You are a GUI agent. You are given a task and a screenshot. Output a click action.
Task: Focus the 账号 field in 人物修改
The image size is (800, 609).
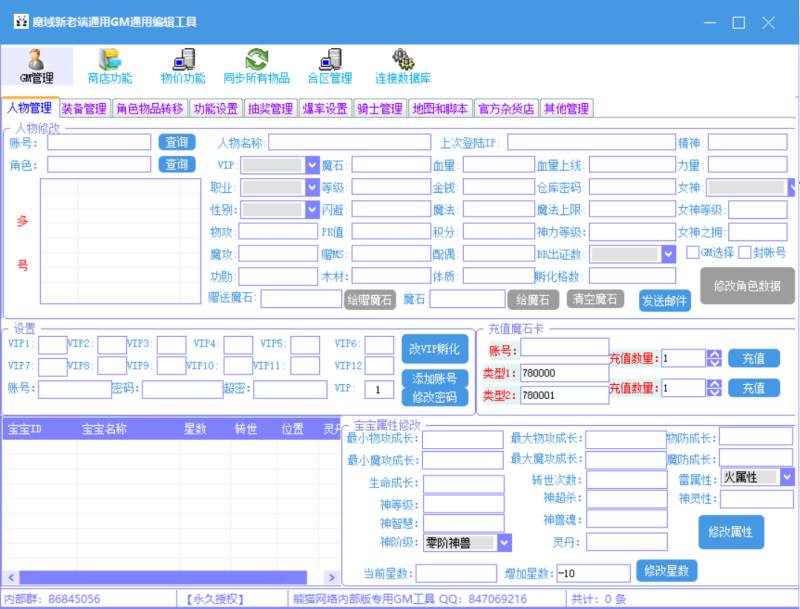click(99, 142)
